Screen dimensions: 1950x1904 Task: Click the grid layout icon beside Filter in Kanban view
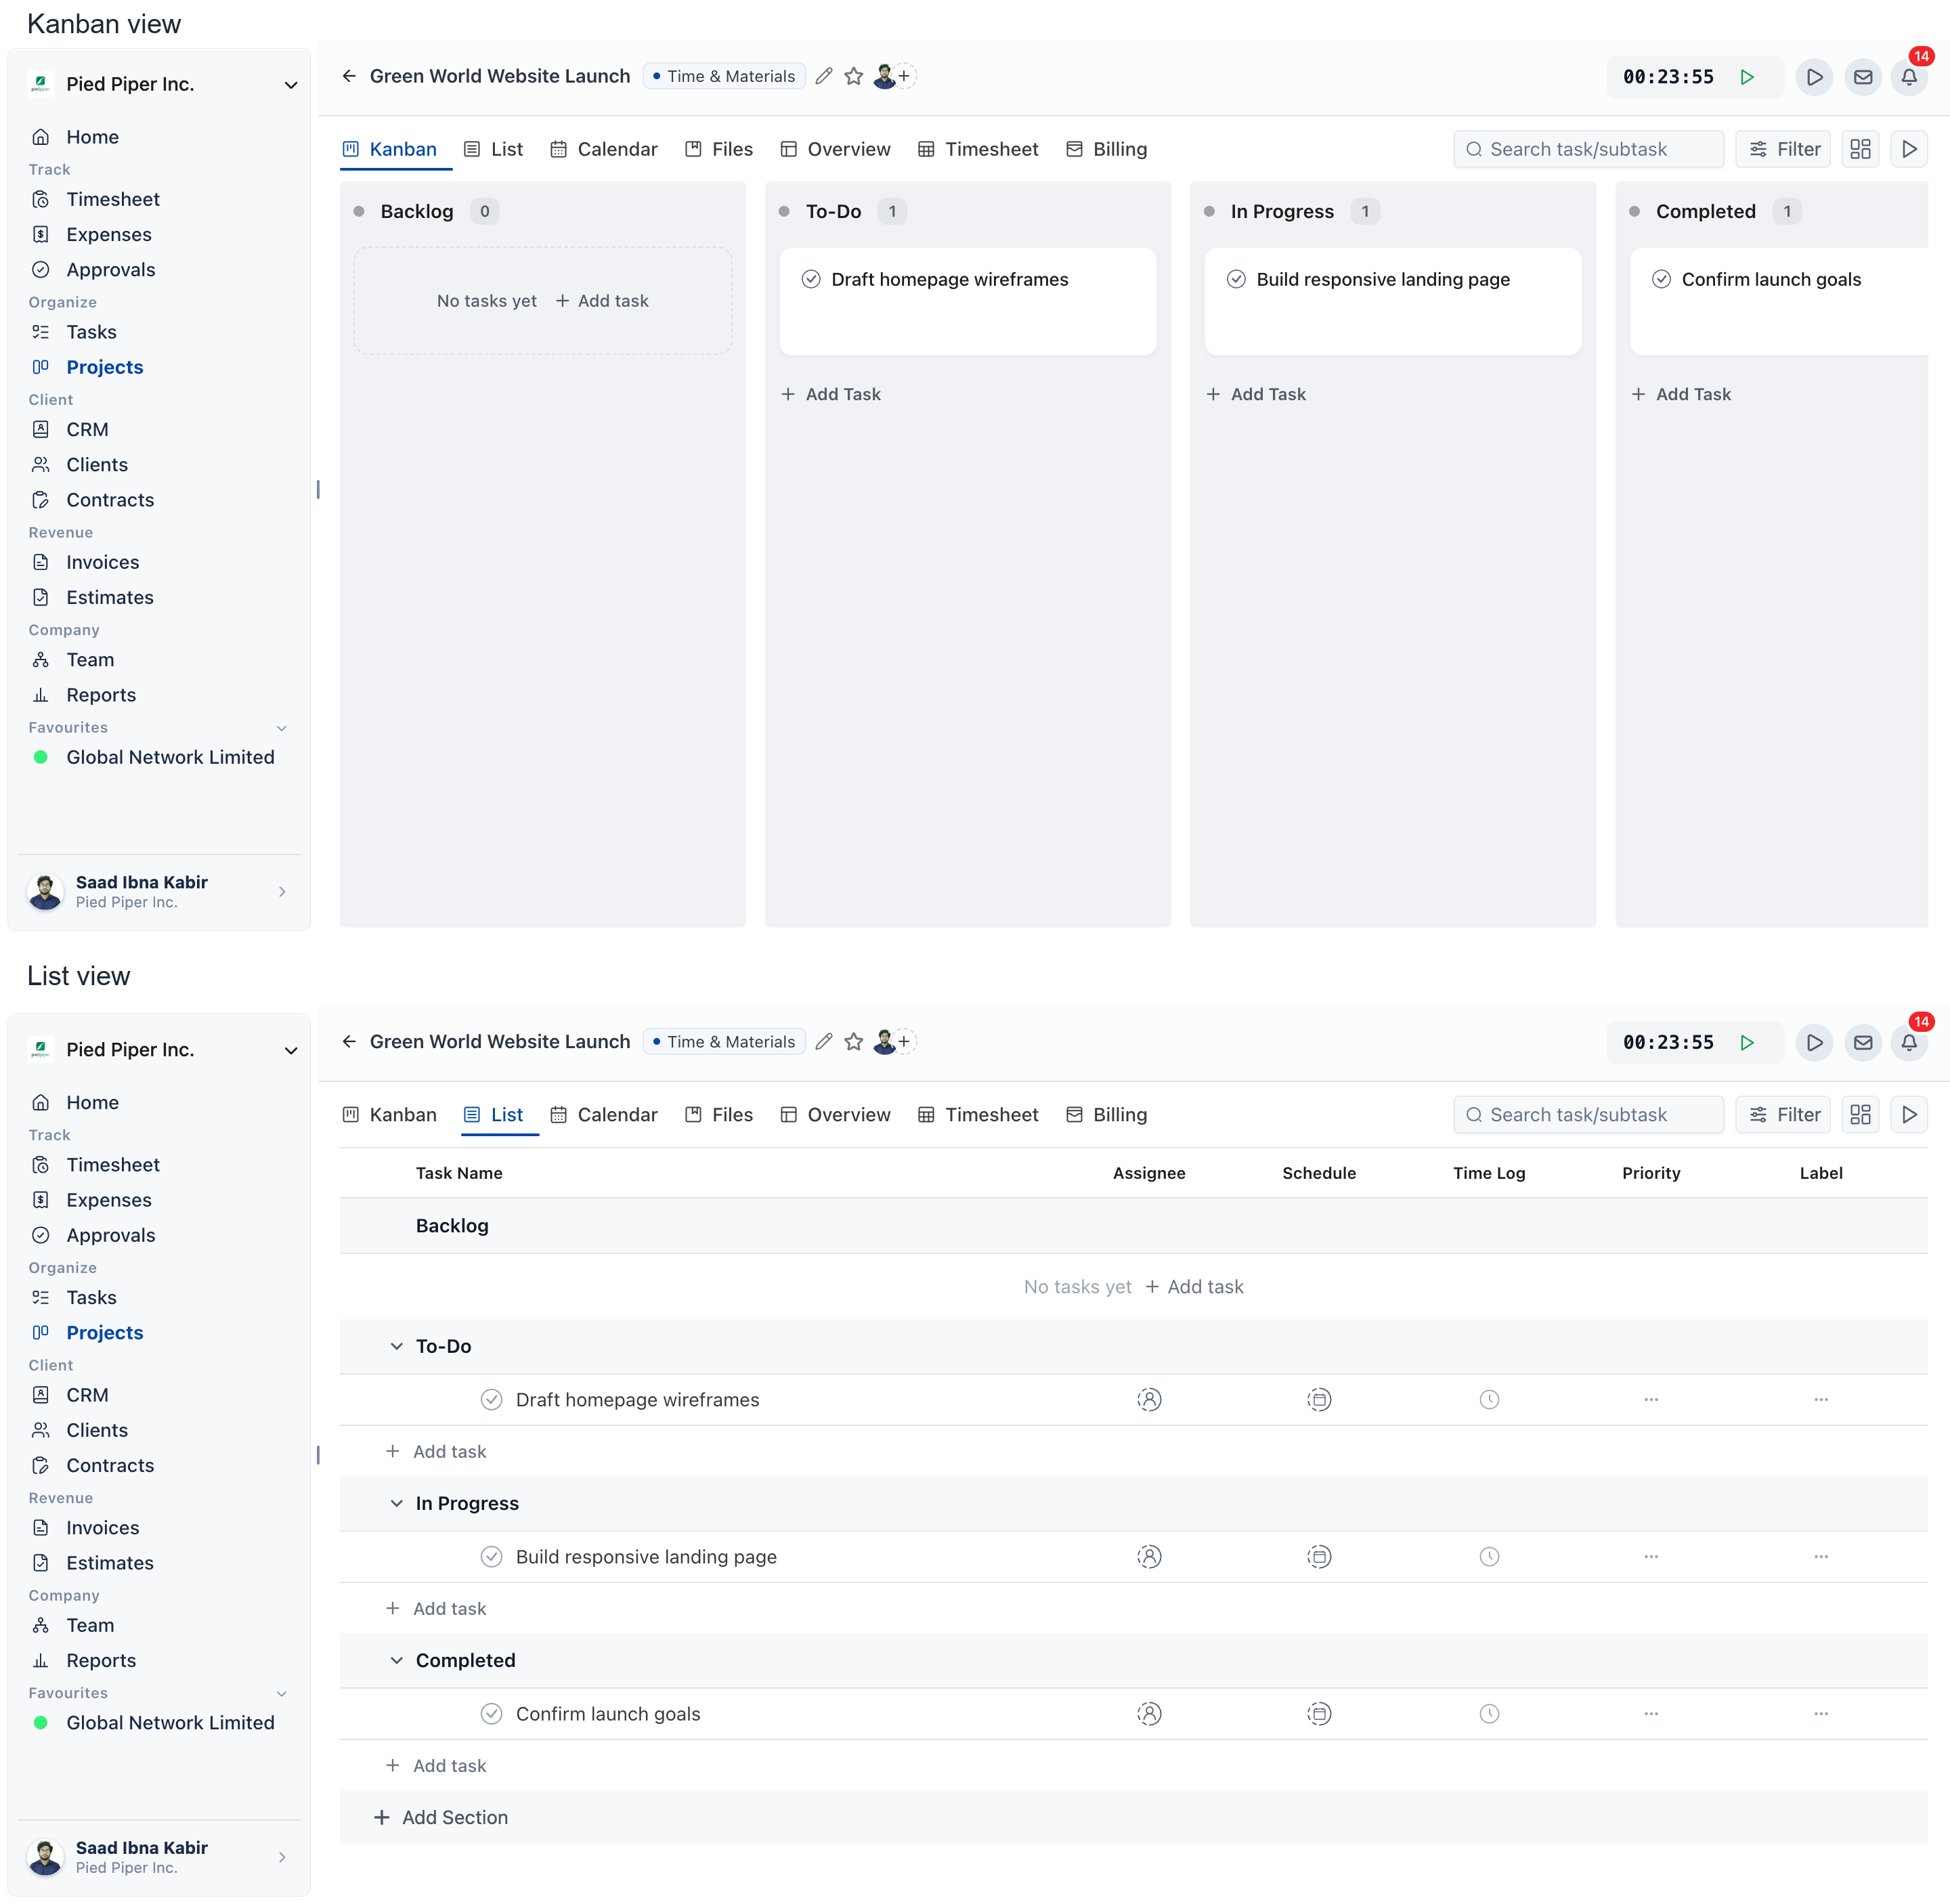coord(1860,149)
